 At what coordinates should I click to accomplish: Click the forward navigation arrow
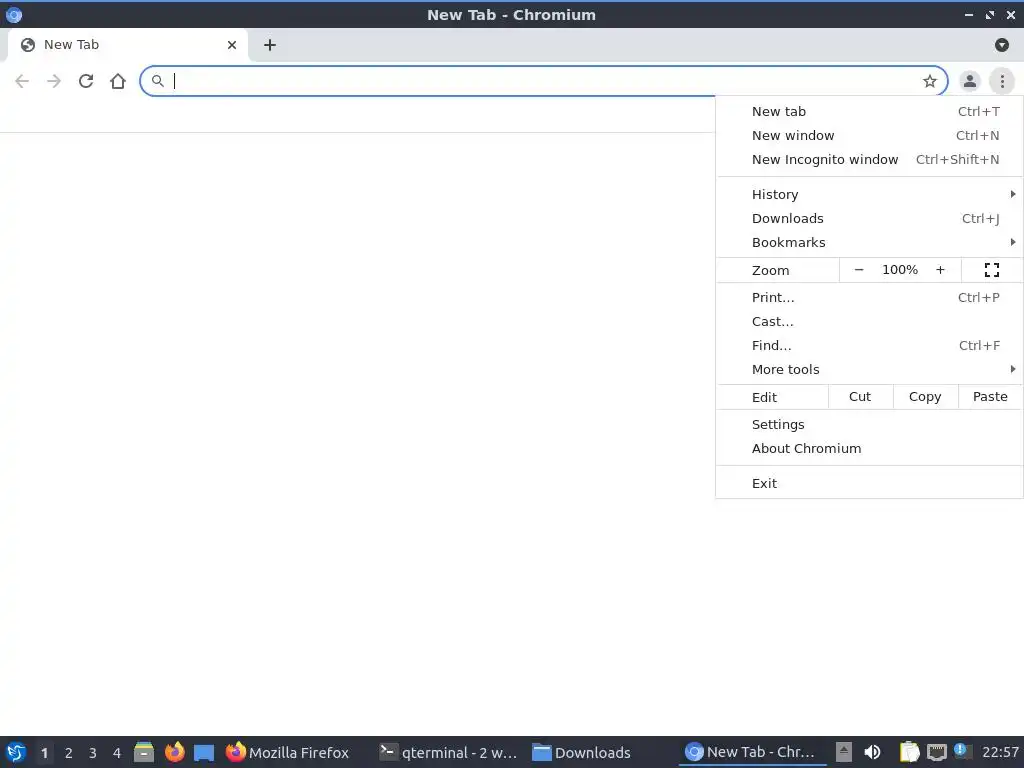[x=54, y=81]
